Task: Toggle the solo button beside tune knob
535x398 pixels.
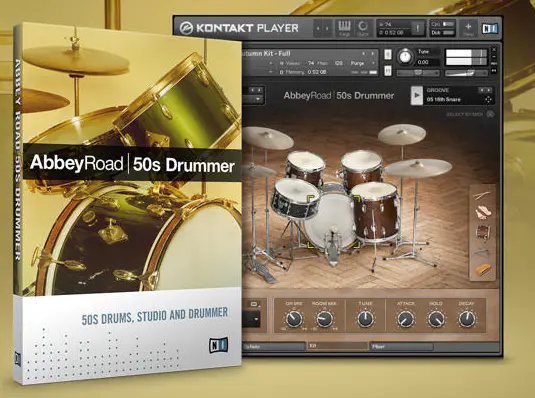Action: 388,55
